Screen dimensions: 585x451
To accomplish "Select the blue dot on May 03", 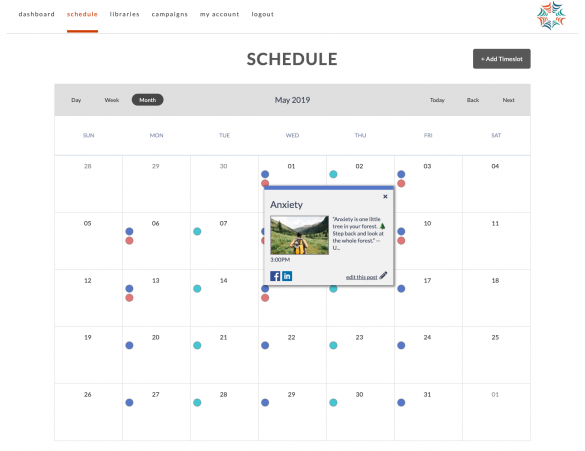I will click(401, 174).
